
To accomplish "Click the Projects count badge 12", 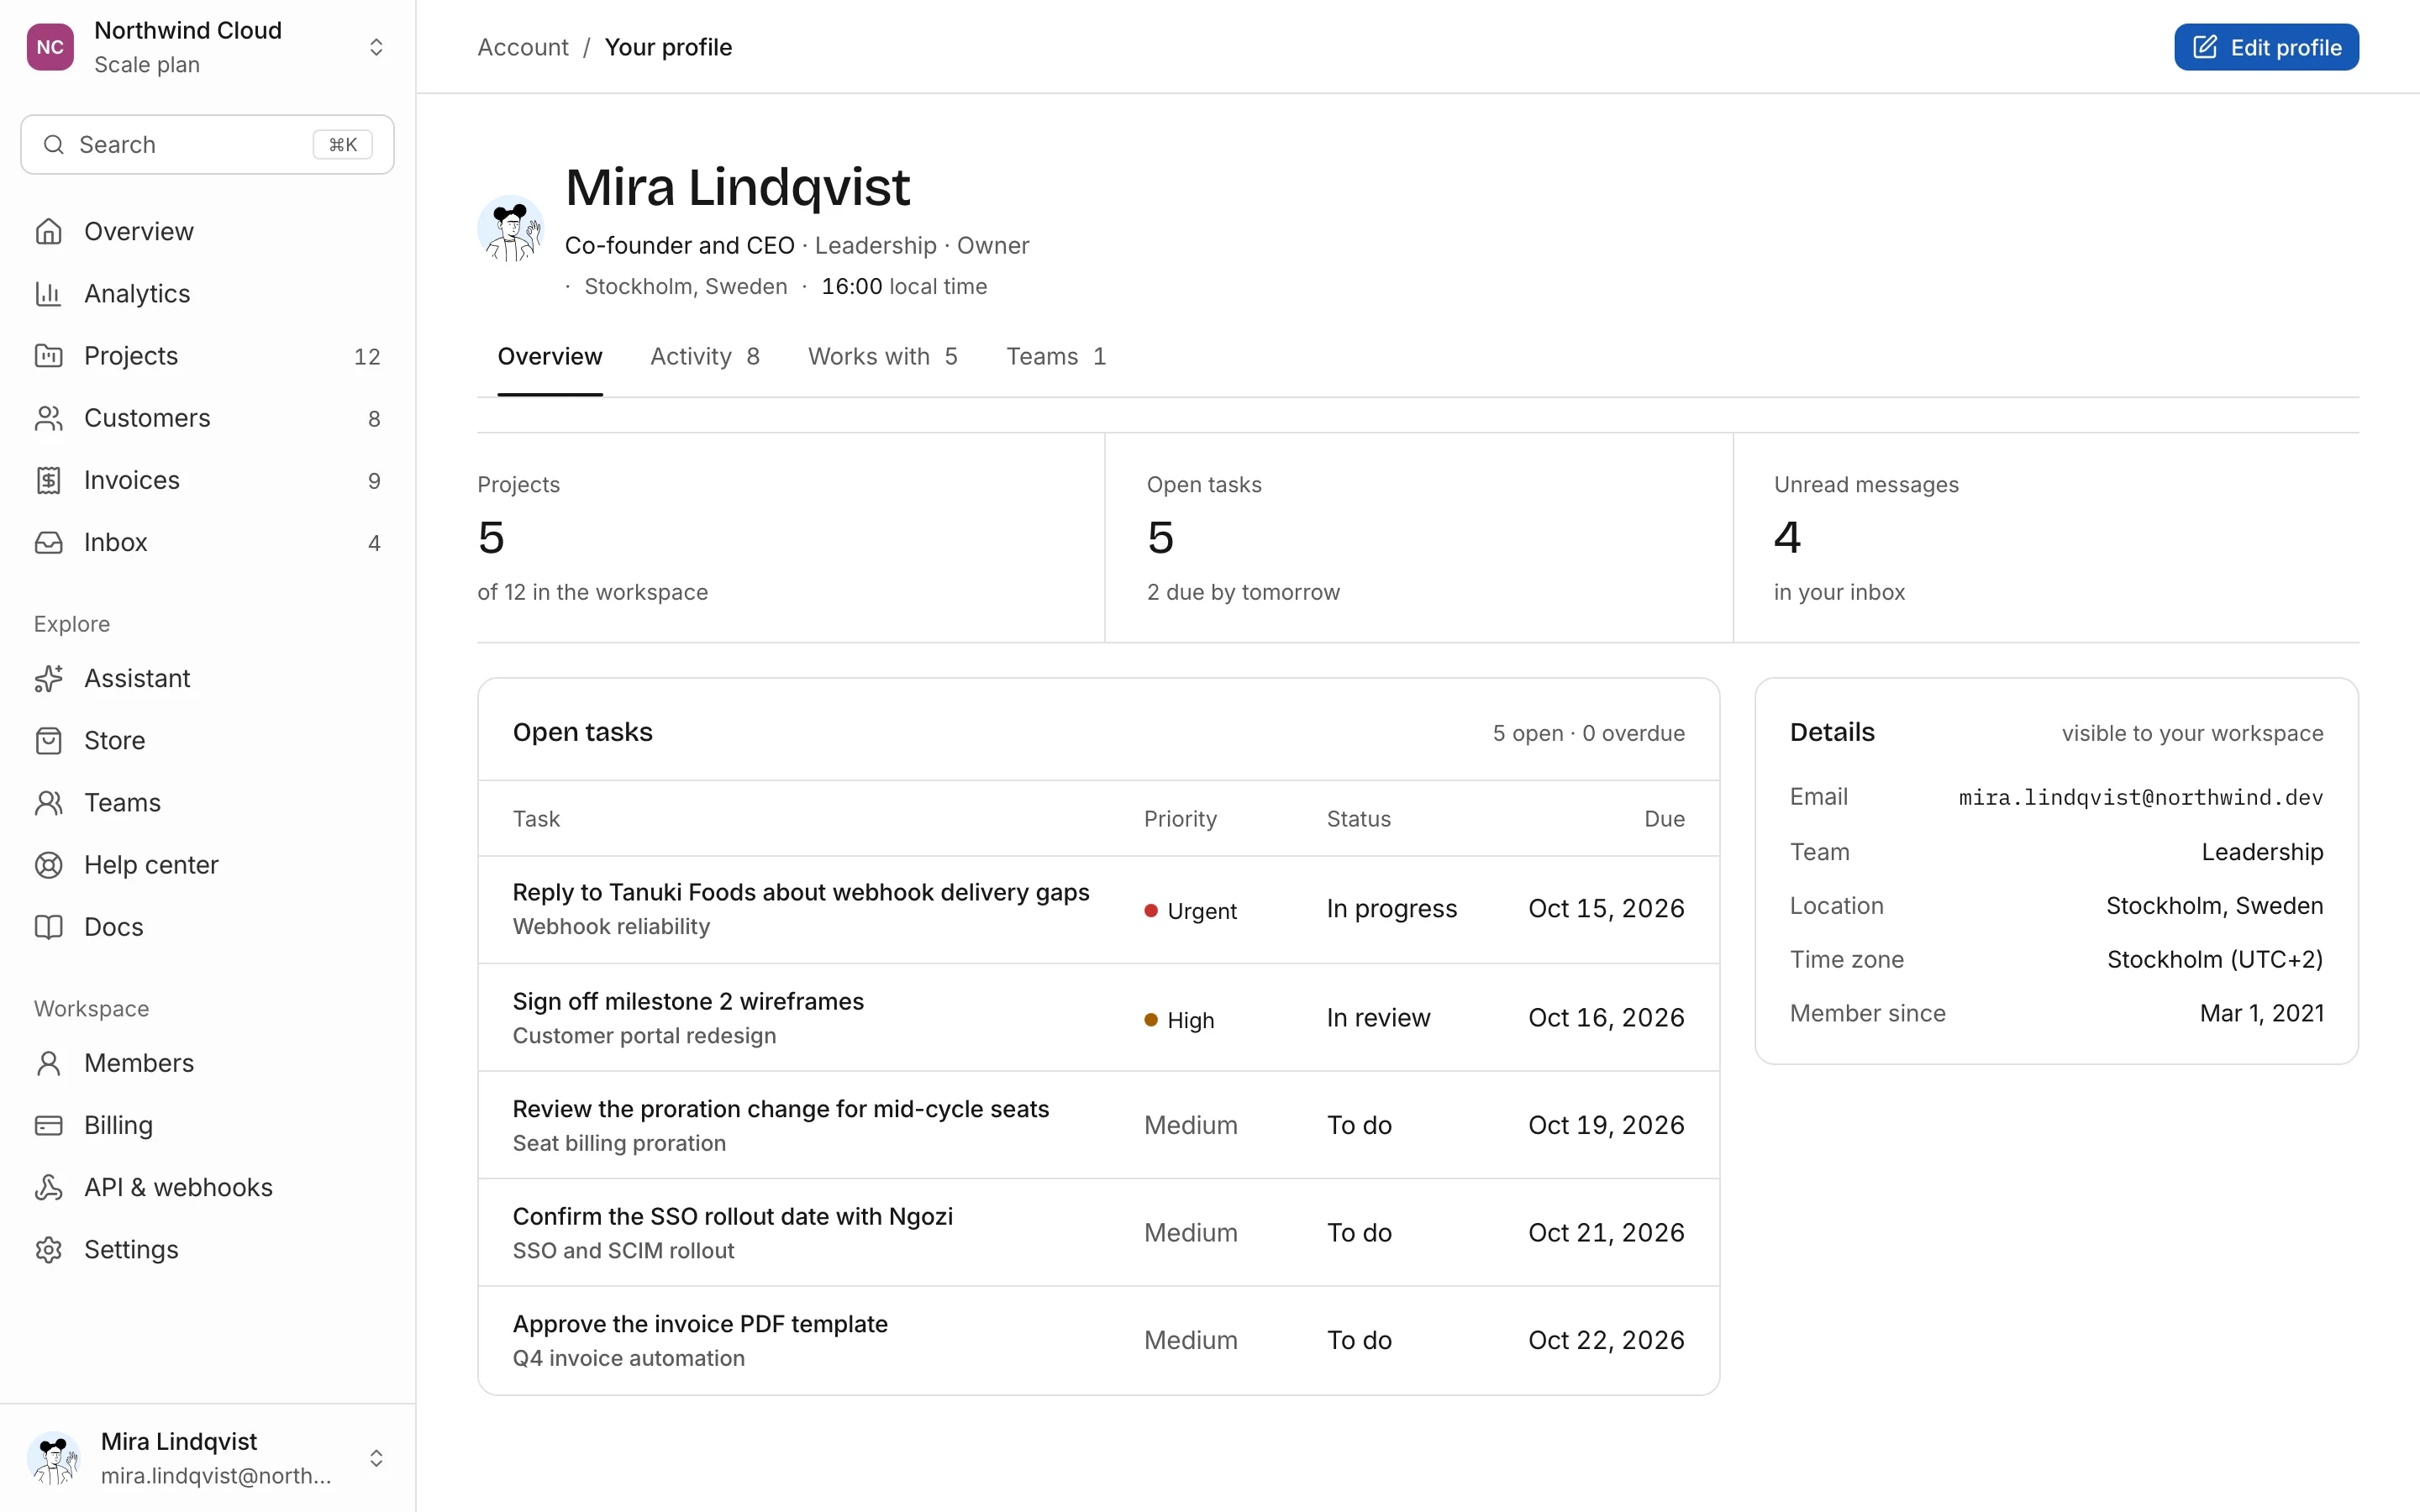I will pyautogui.click(x=367, y=356).
